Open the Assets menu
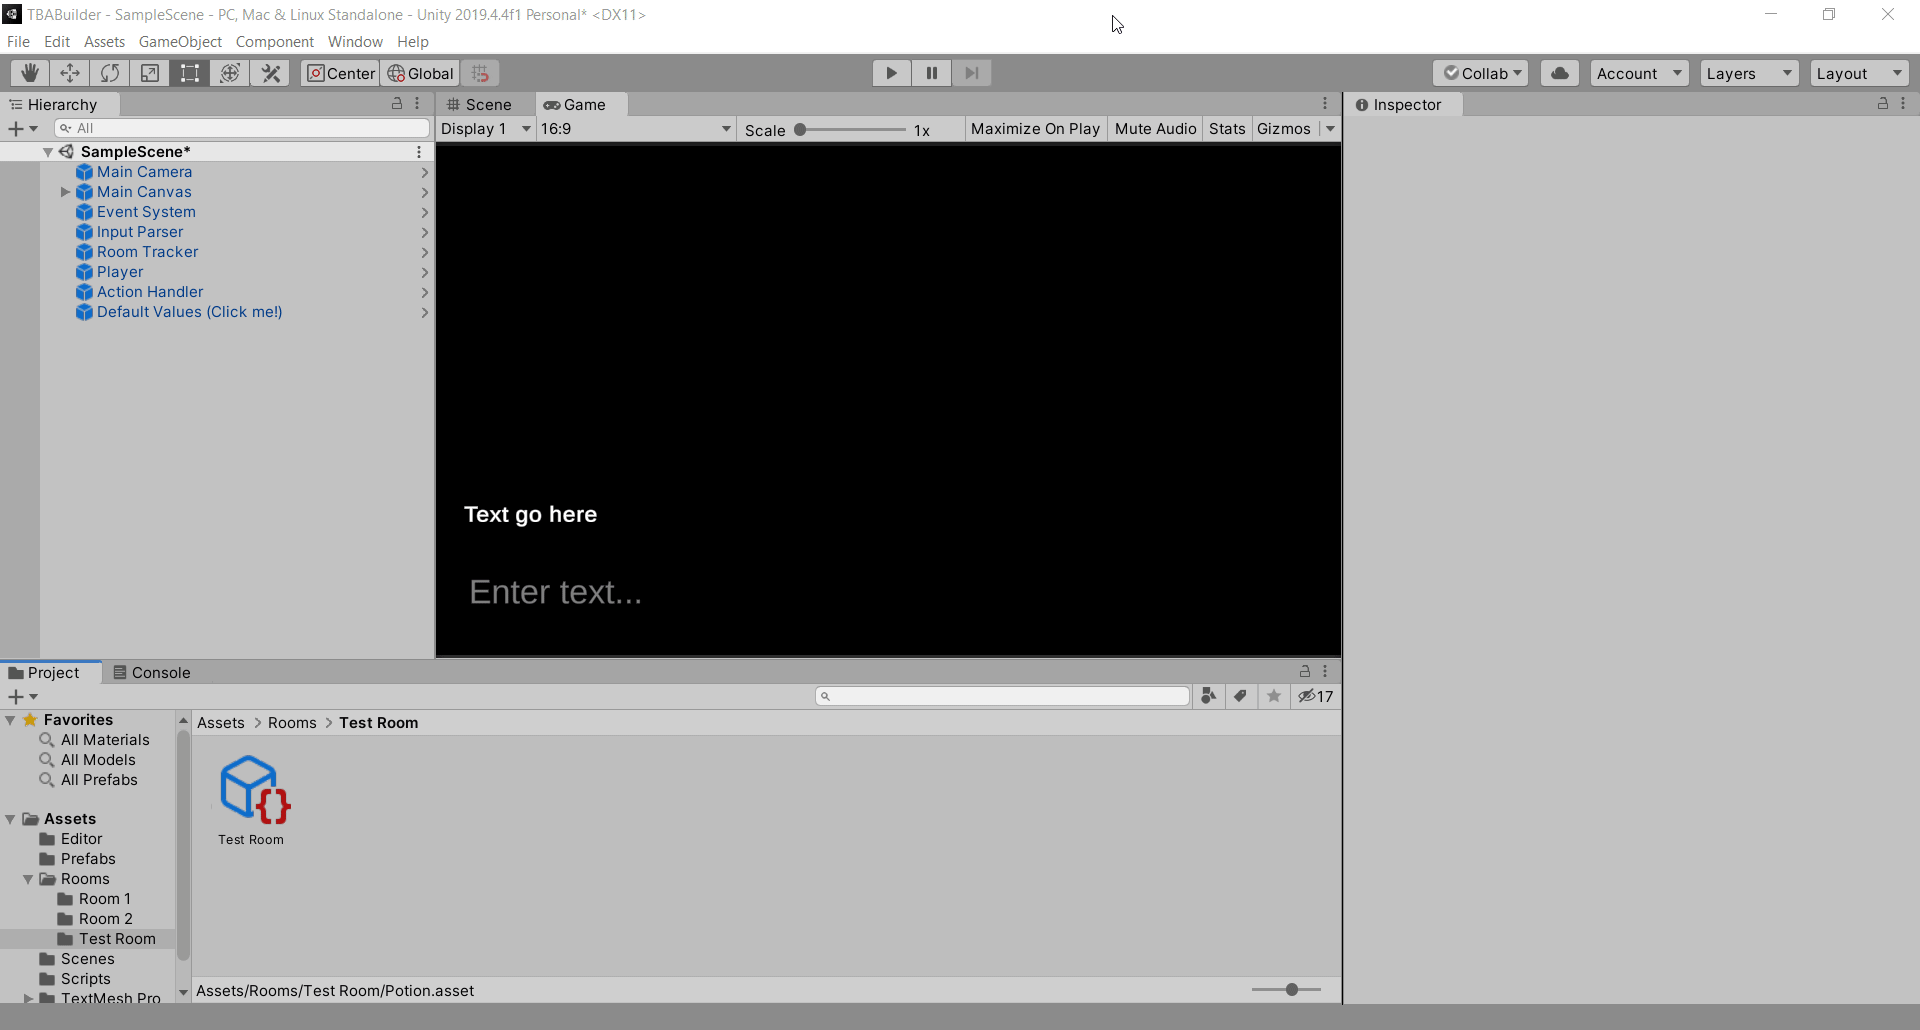 tap(104, 42)
